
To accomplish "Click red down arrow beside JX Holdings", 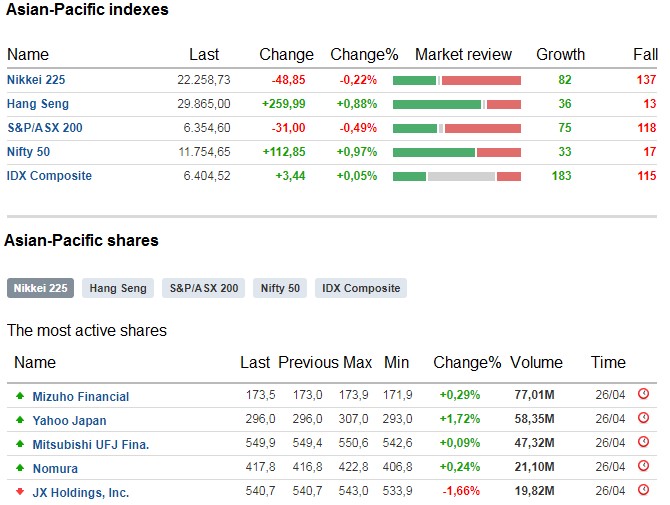I will pos(19,492).
